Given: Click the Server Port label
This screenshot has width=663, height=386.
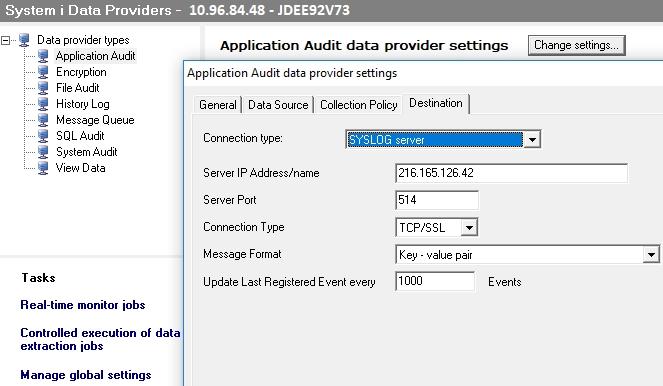Looking at the screenshot, I should tap(230, 200).
